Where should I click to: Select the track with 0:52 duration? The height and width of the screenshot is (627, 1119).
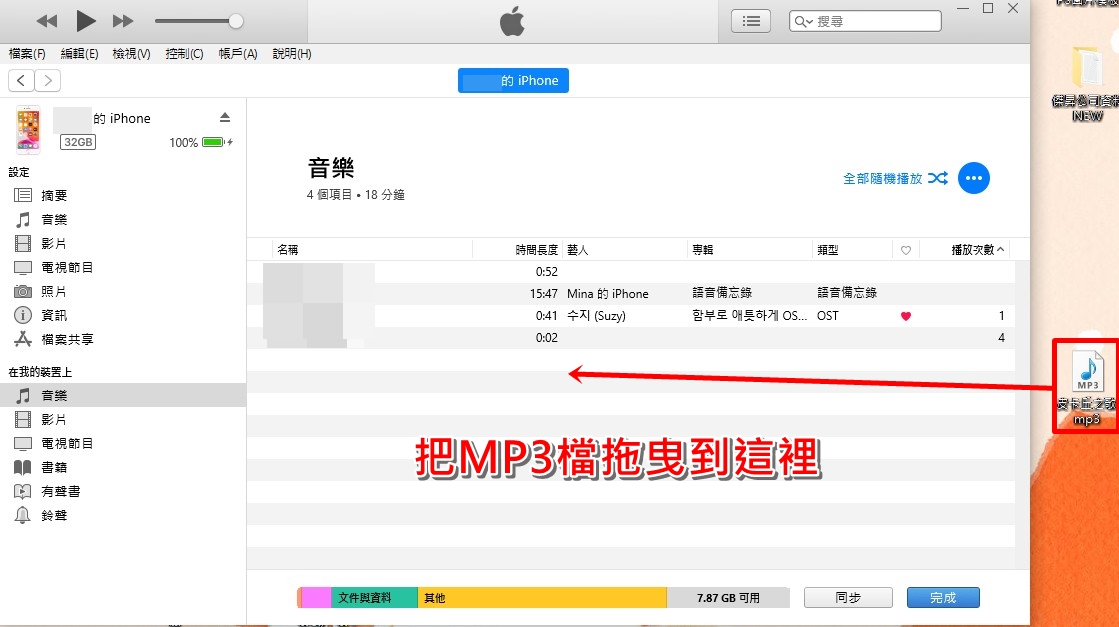click(631, 272)
